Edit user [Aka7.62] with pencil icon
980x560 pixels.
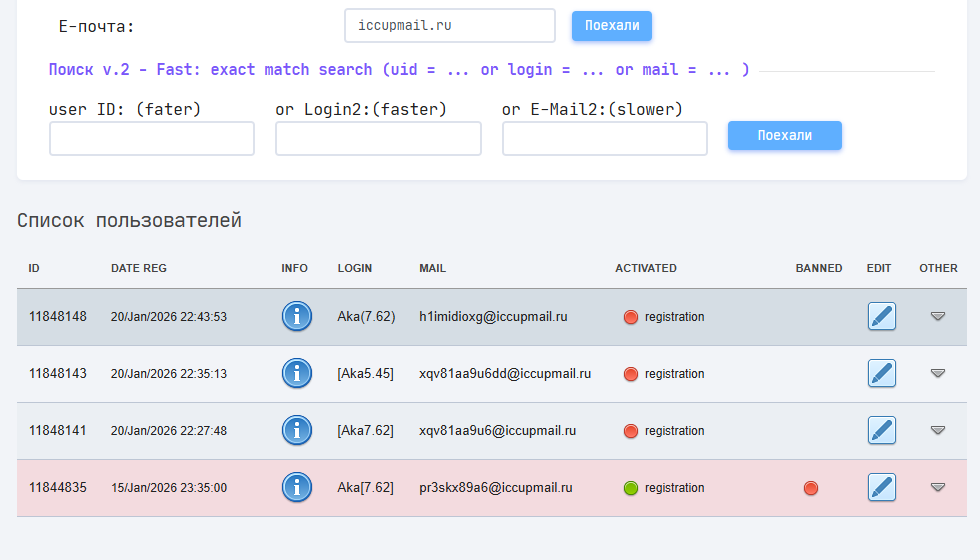pyautogui.click(x=881, y=431)
